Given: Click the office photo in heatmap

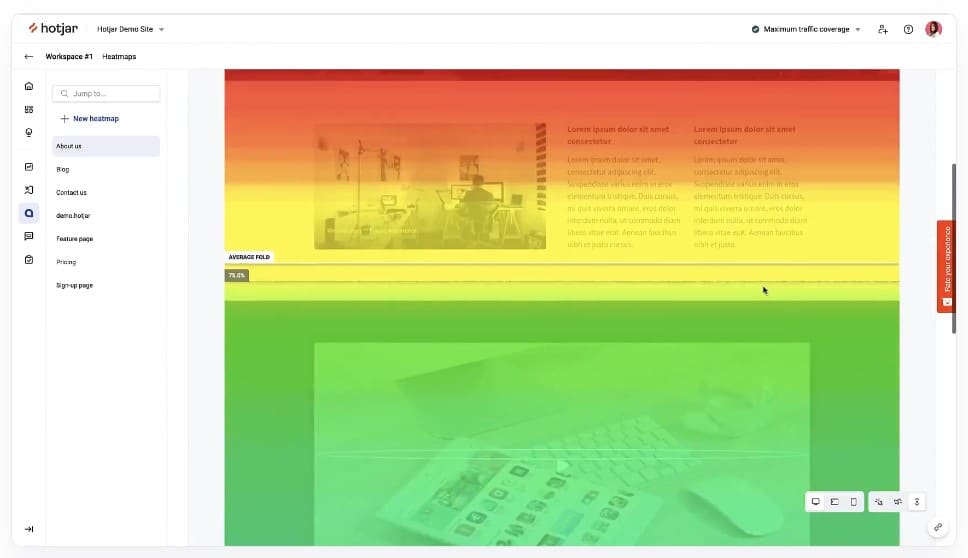Looking at the screenshot, I should click(430, 186).
